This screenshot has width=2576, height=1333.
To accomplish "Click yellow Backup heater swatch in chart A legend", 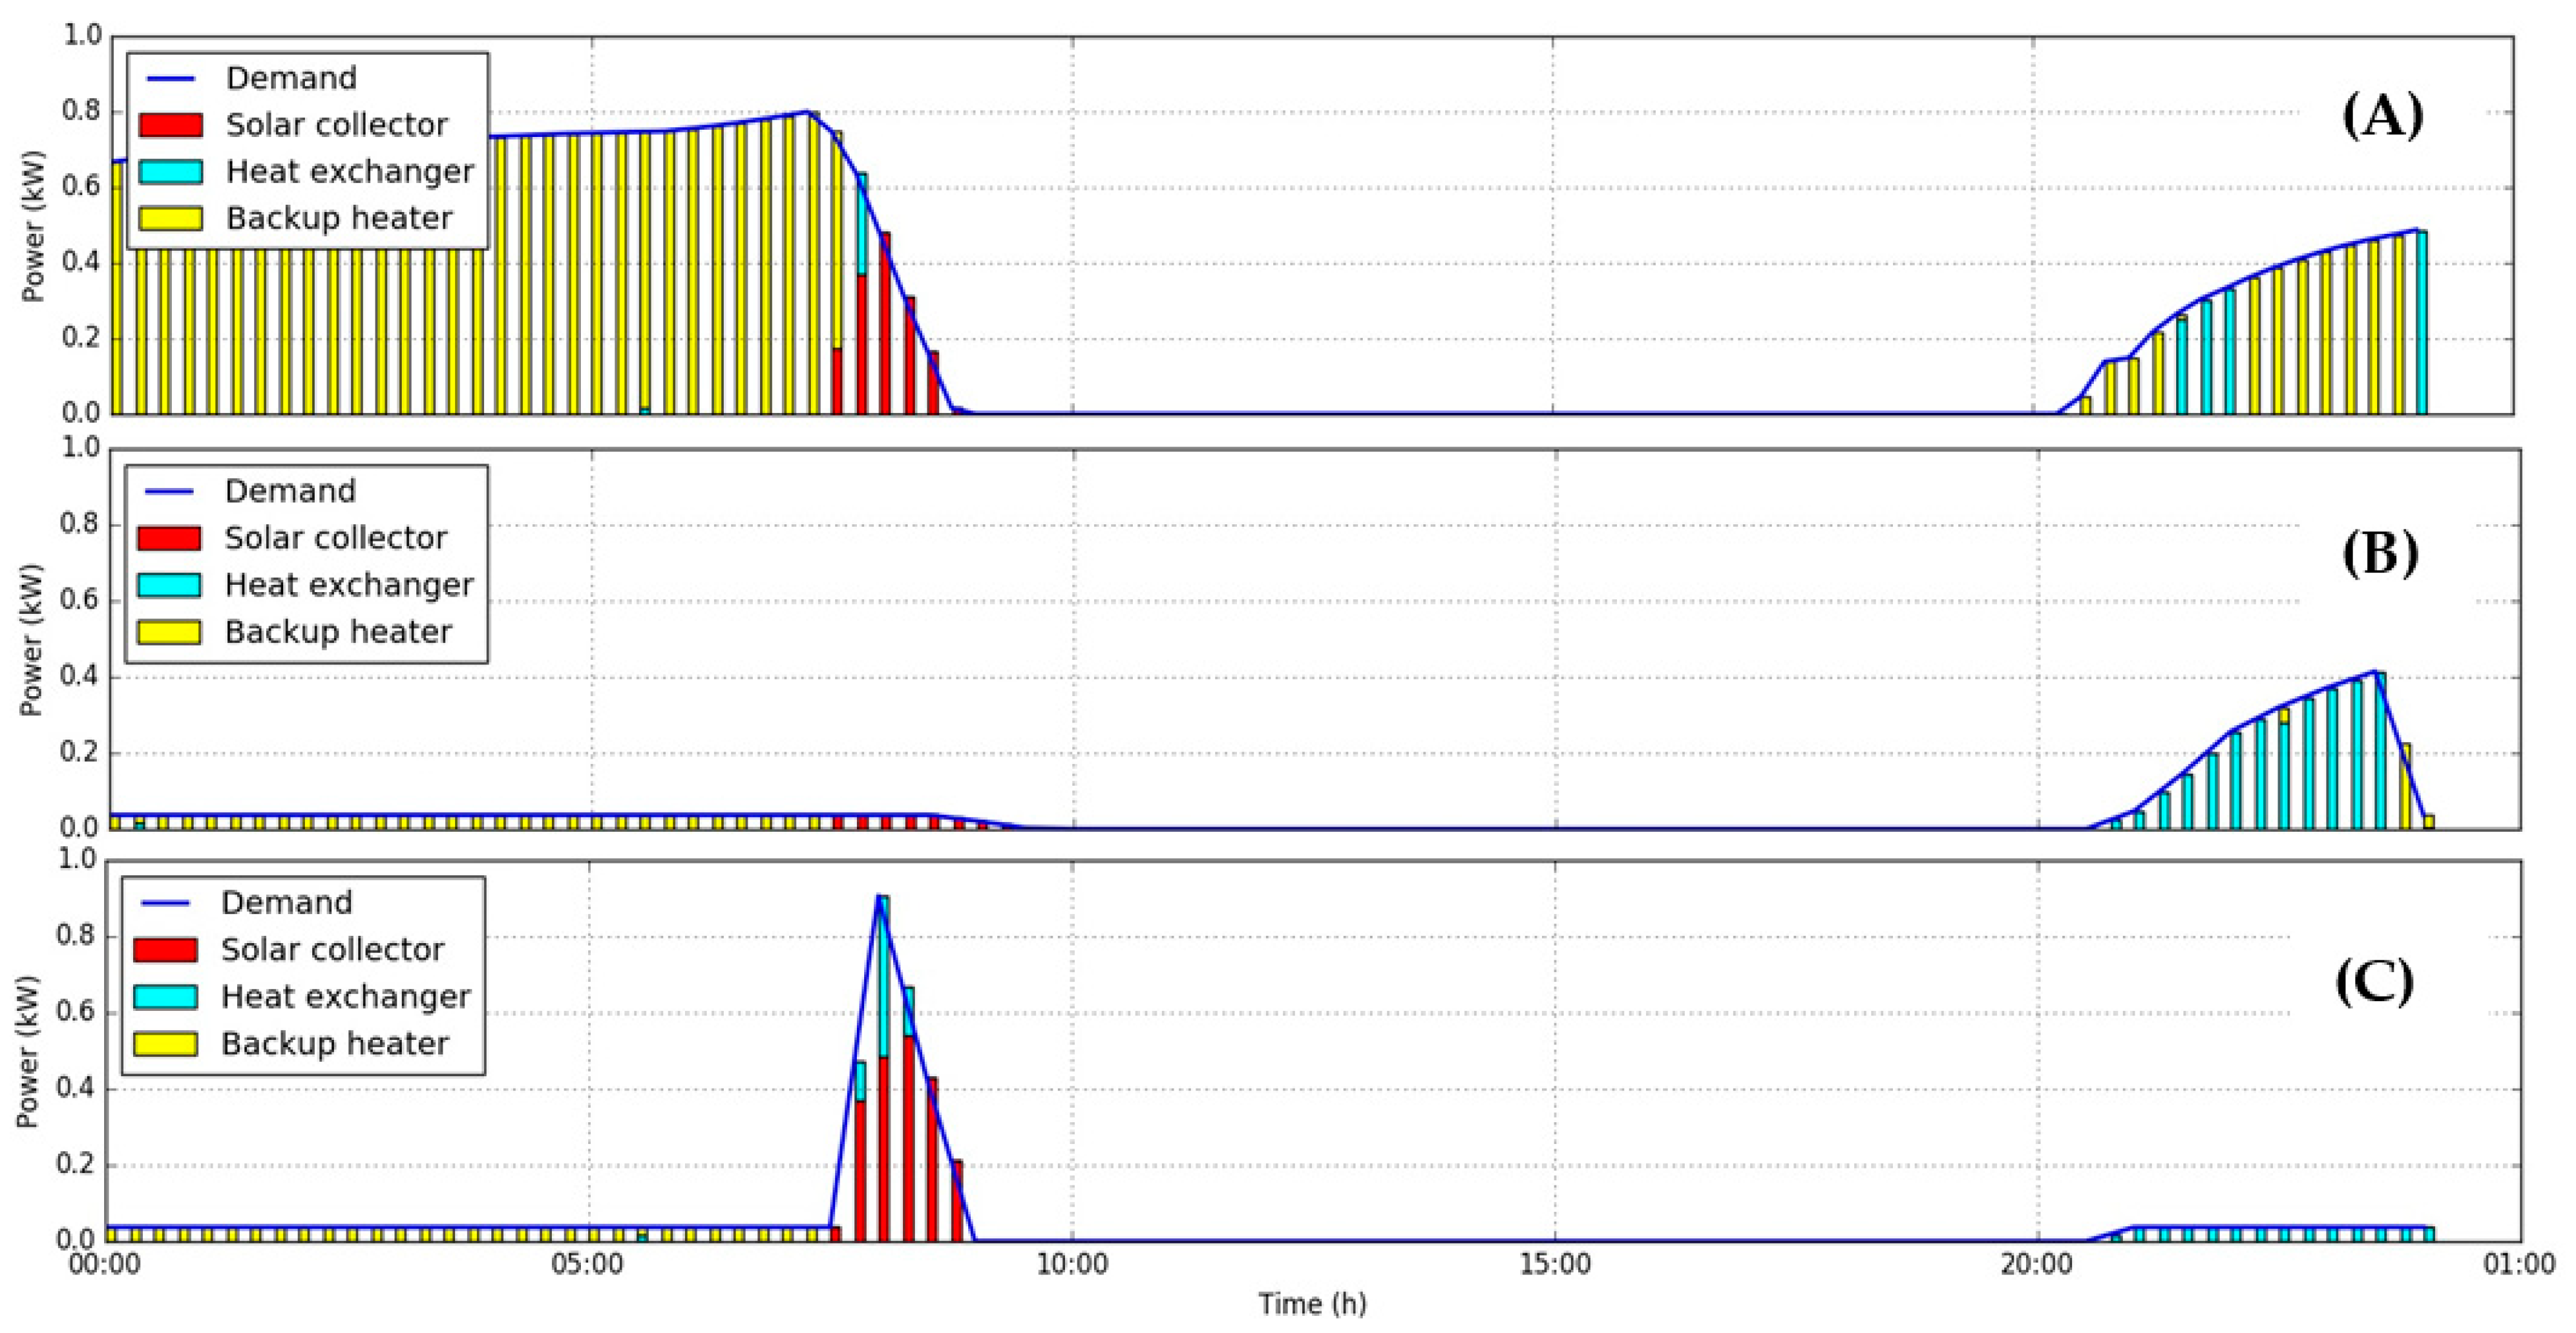I will click(170, 218).
